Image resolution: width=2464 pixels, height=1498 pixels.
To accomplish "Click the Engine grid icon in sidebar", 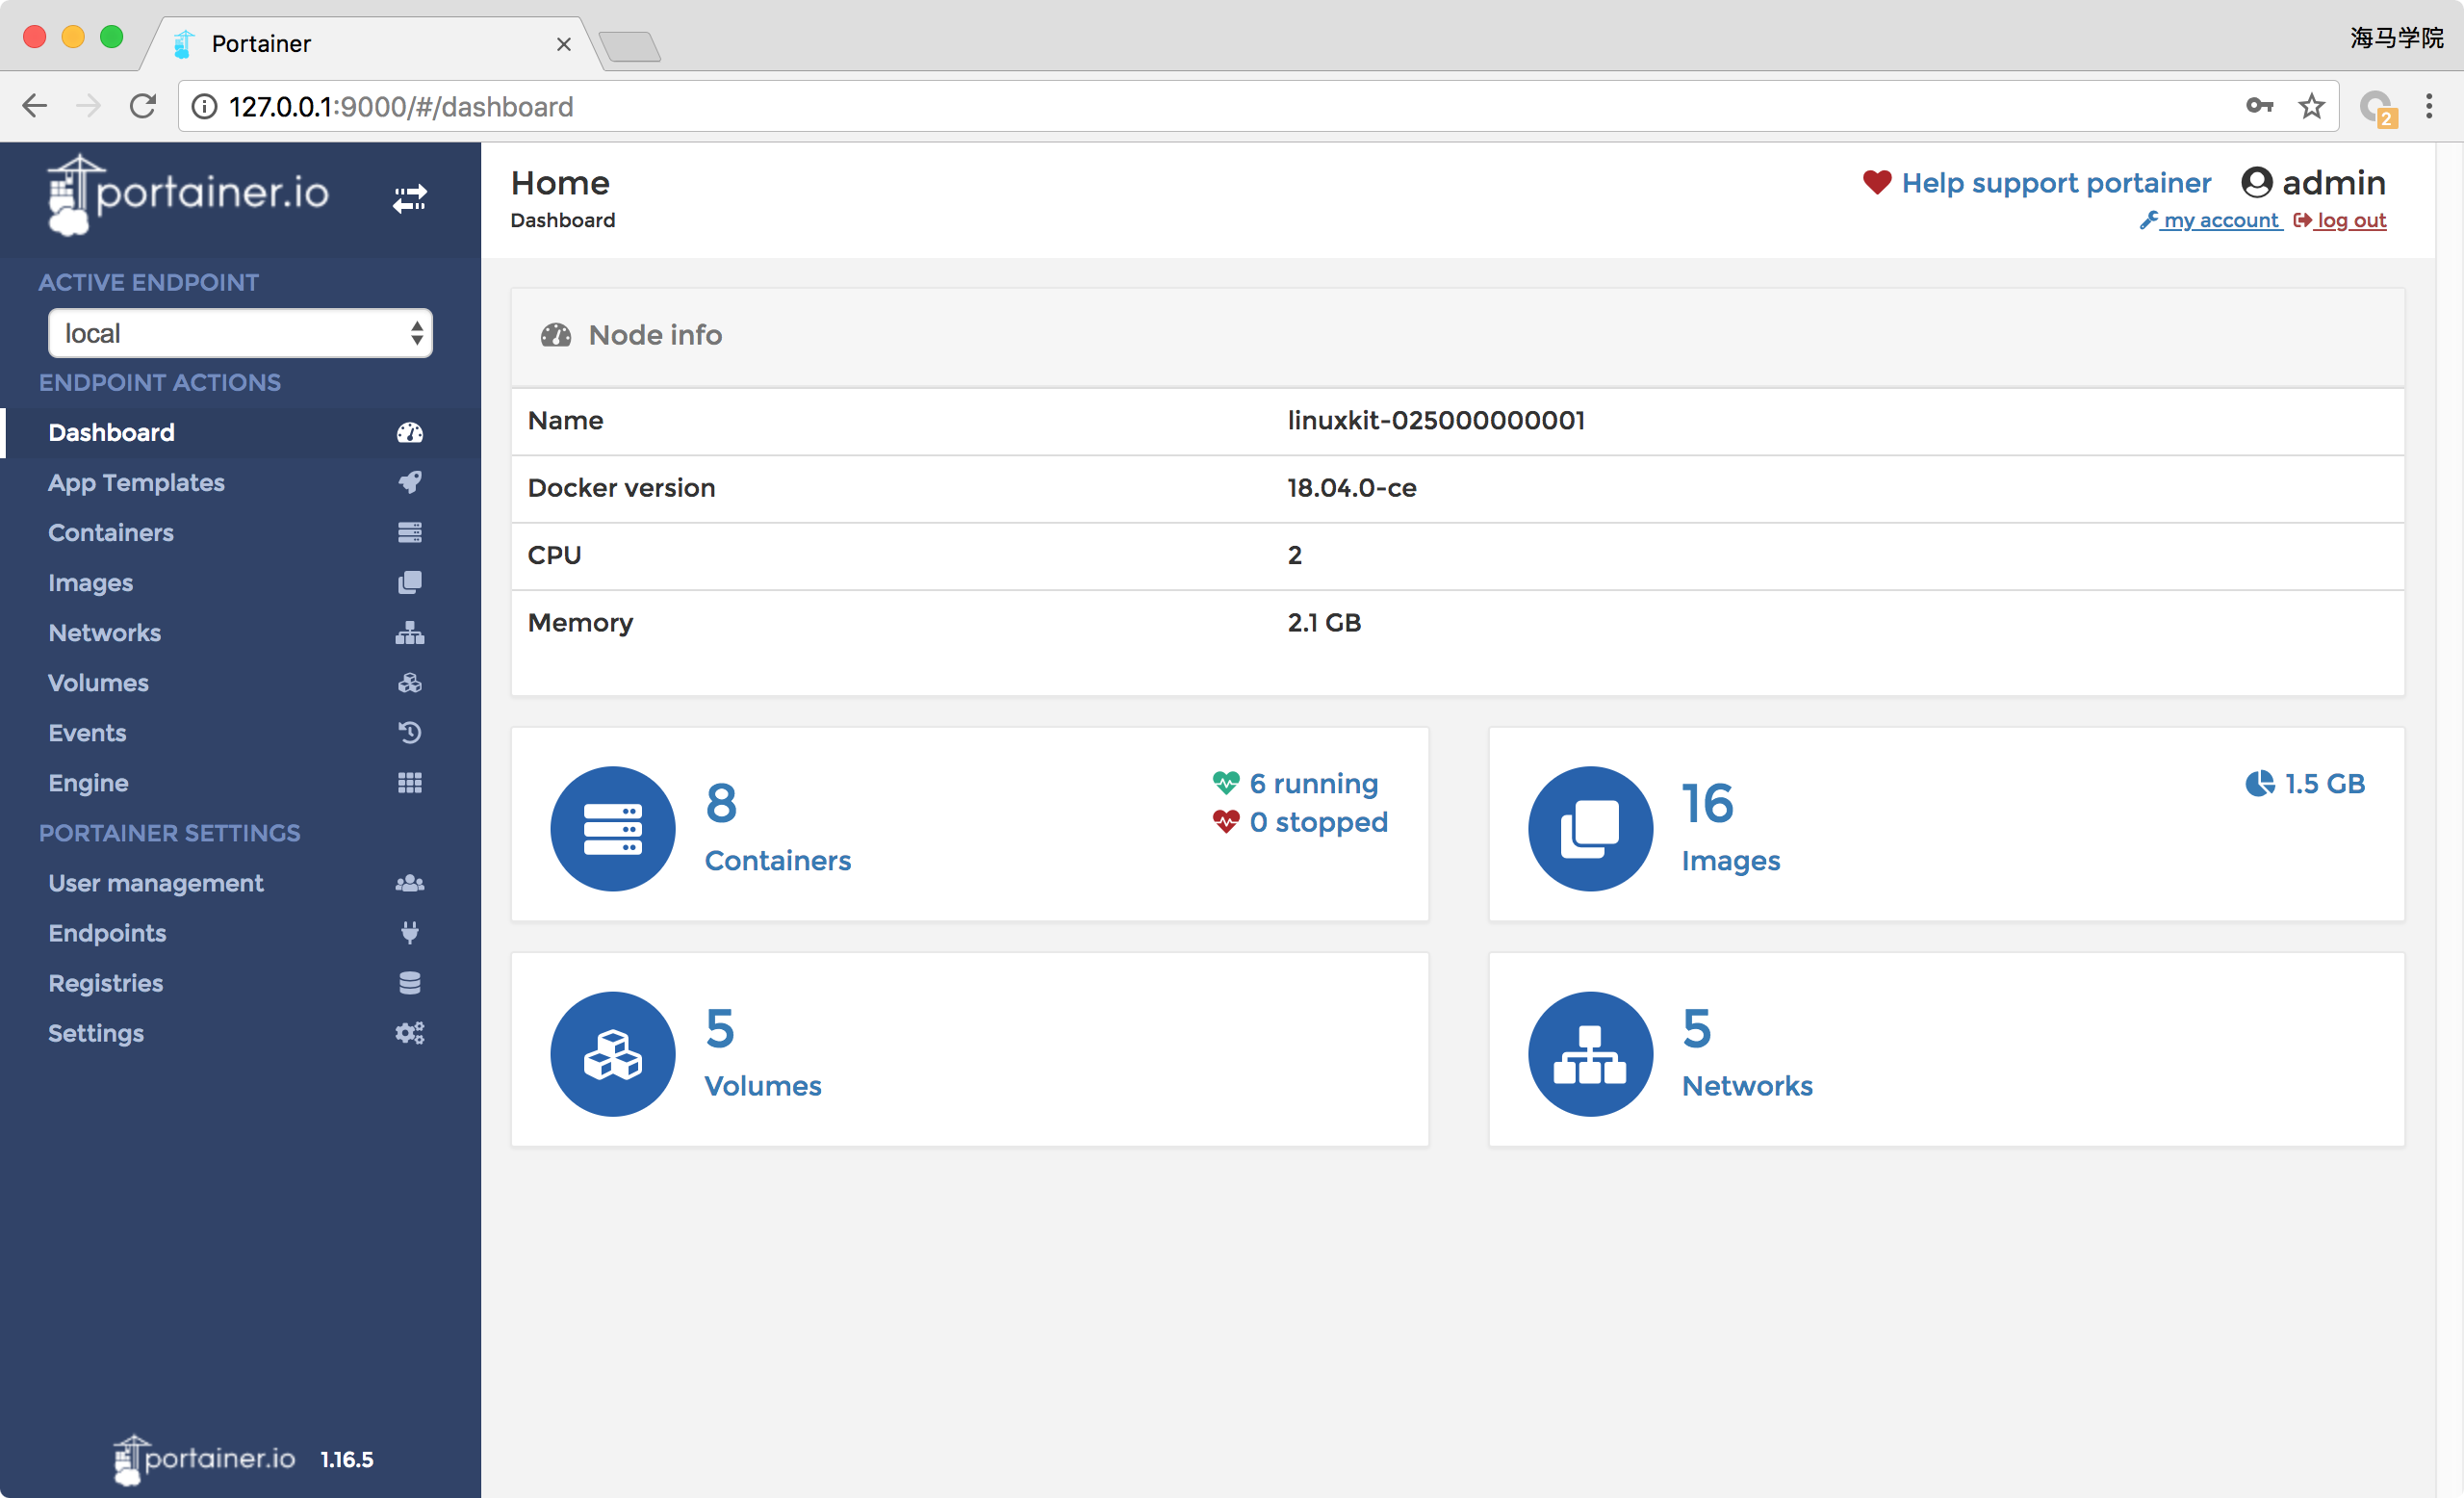I will (x=410, y=782).
